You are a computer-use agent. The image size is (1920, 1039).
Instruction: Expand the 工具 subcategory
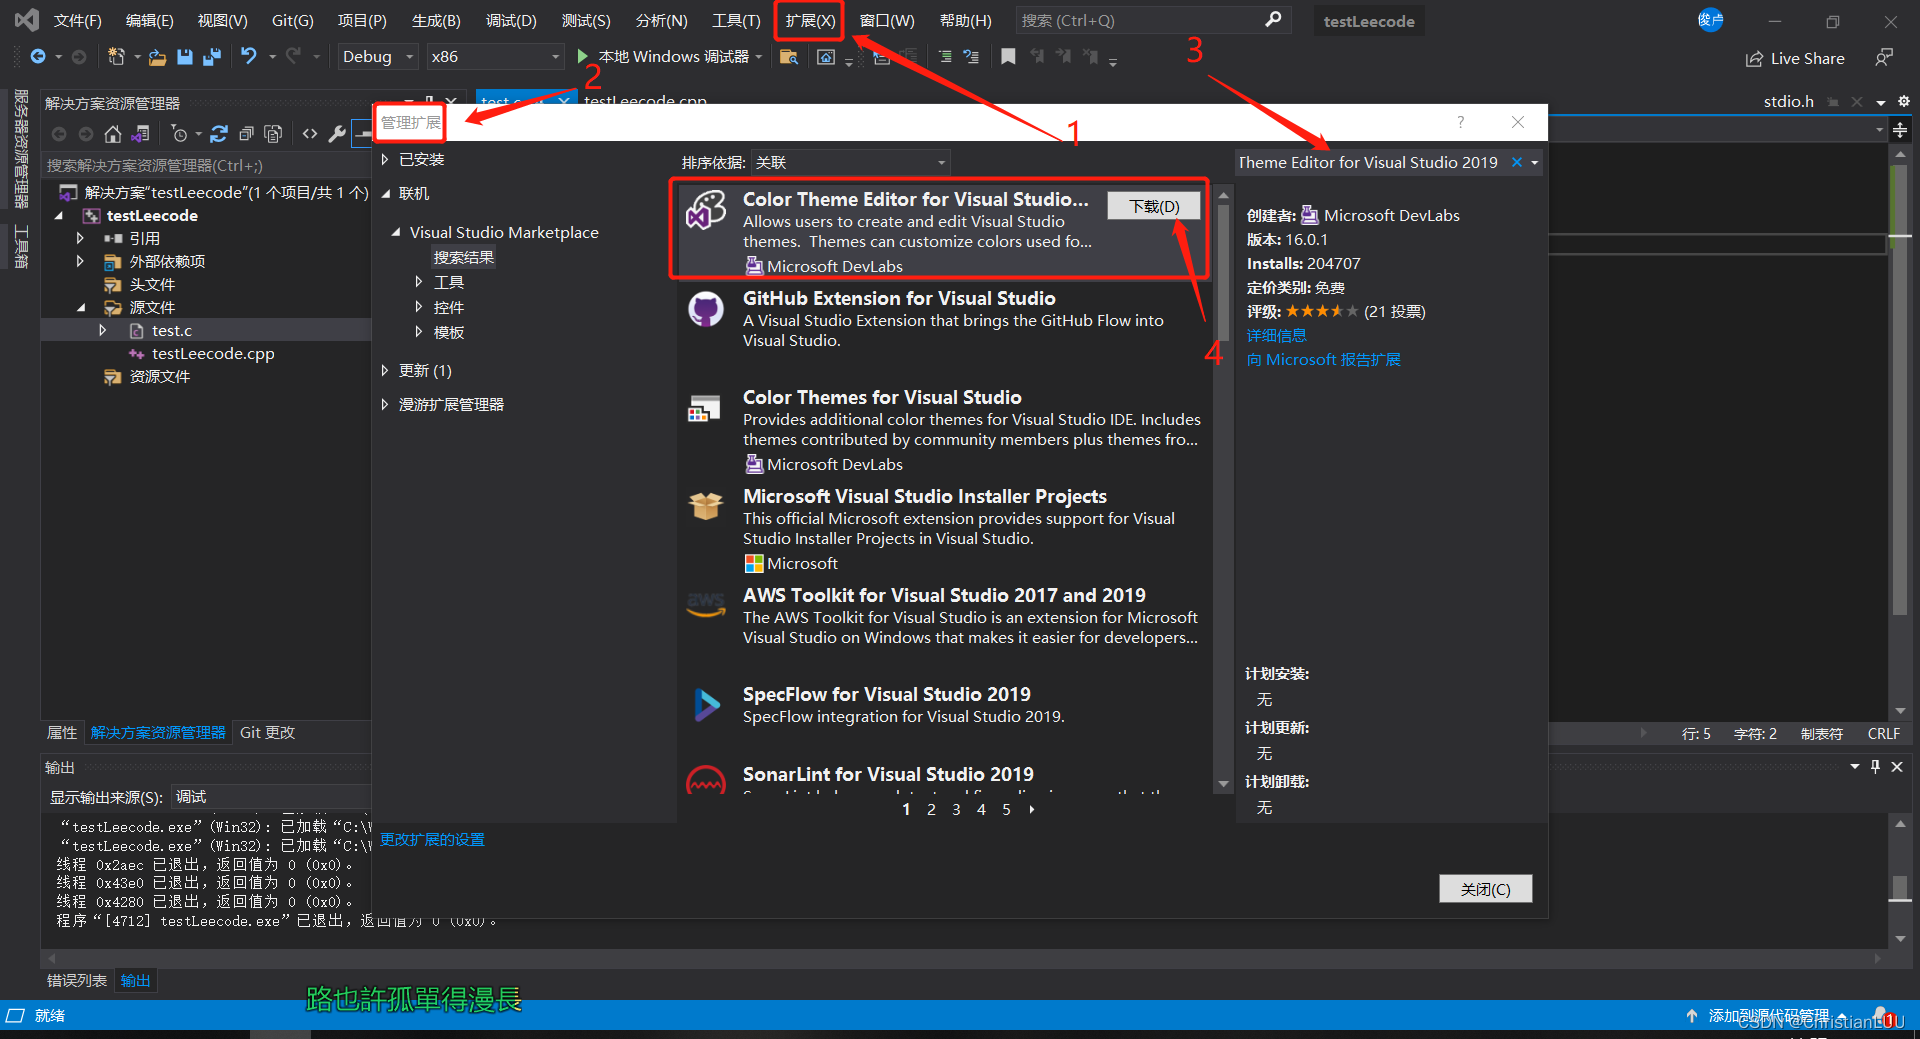click(x=419, y=282)
